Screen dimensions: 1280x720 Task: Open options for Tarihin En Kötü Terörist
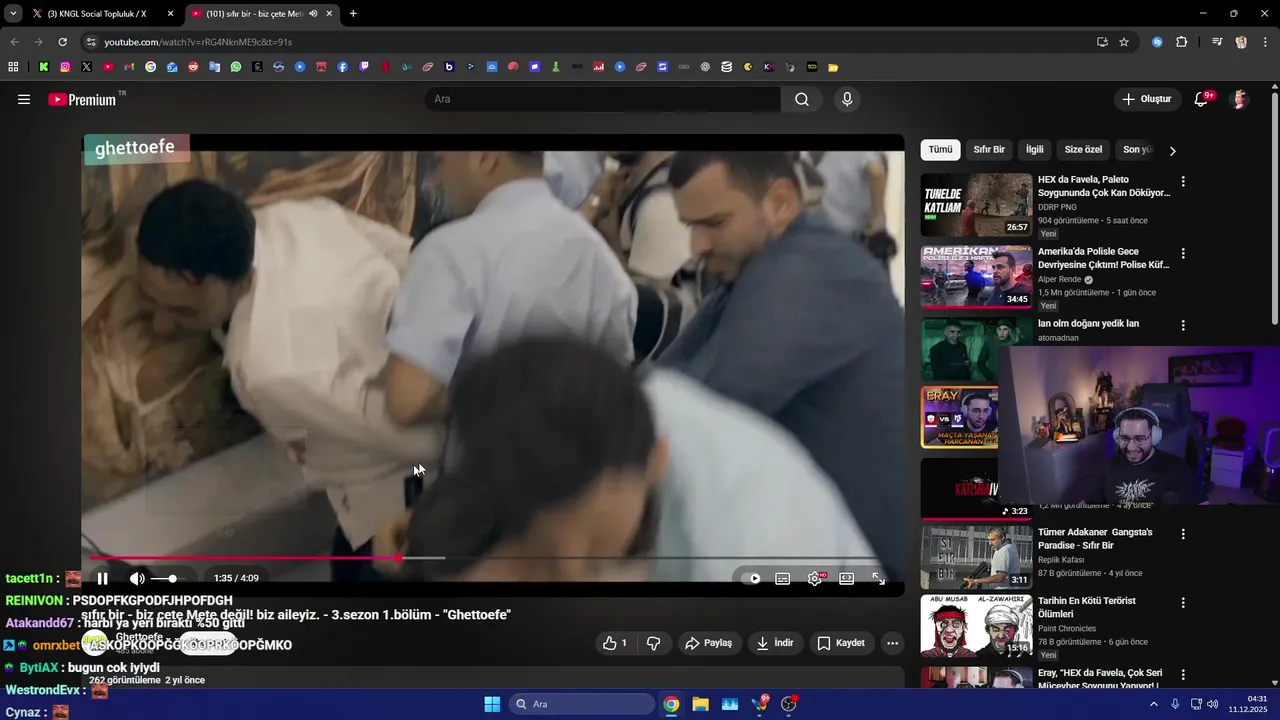[1183, 603]
